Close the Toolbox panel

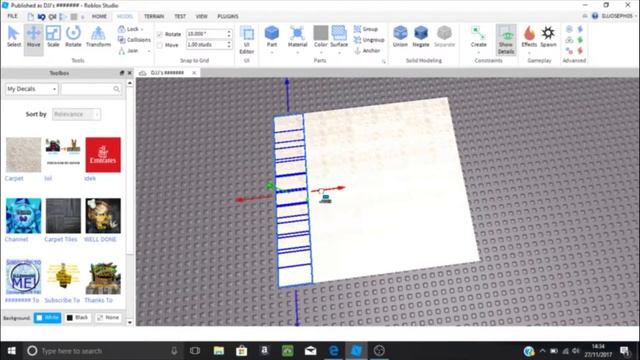(130, 73)
